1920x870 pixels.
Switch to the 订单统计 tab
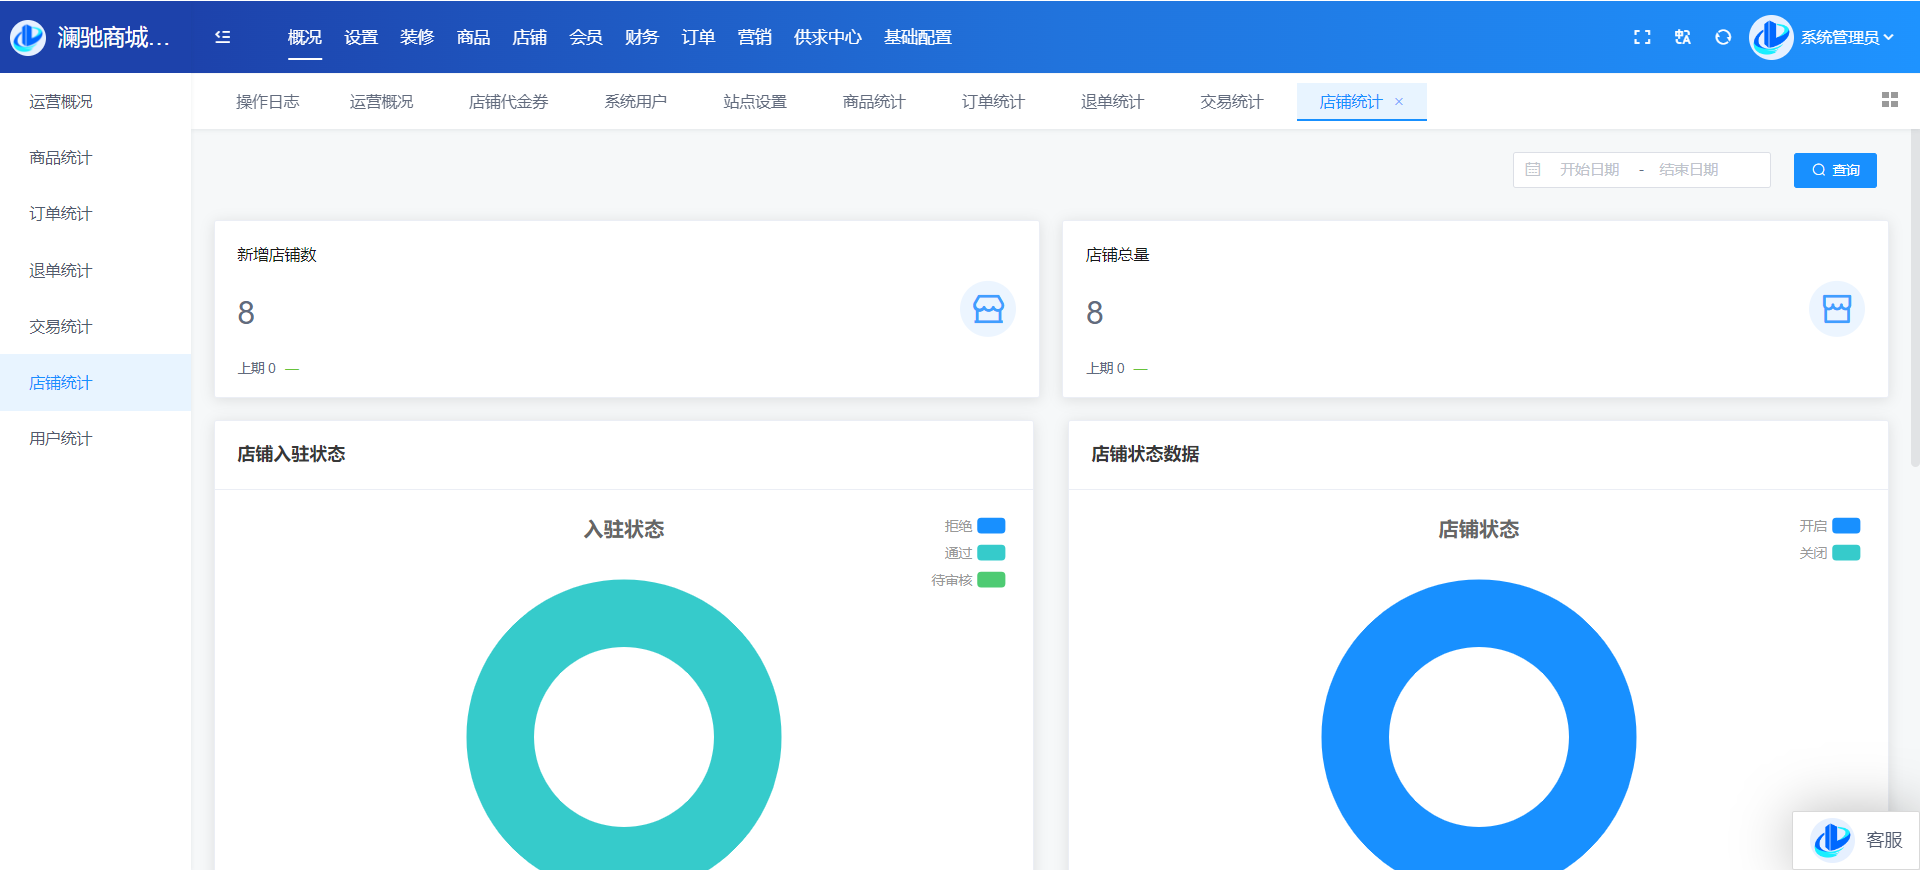point(993,102)
